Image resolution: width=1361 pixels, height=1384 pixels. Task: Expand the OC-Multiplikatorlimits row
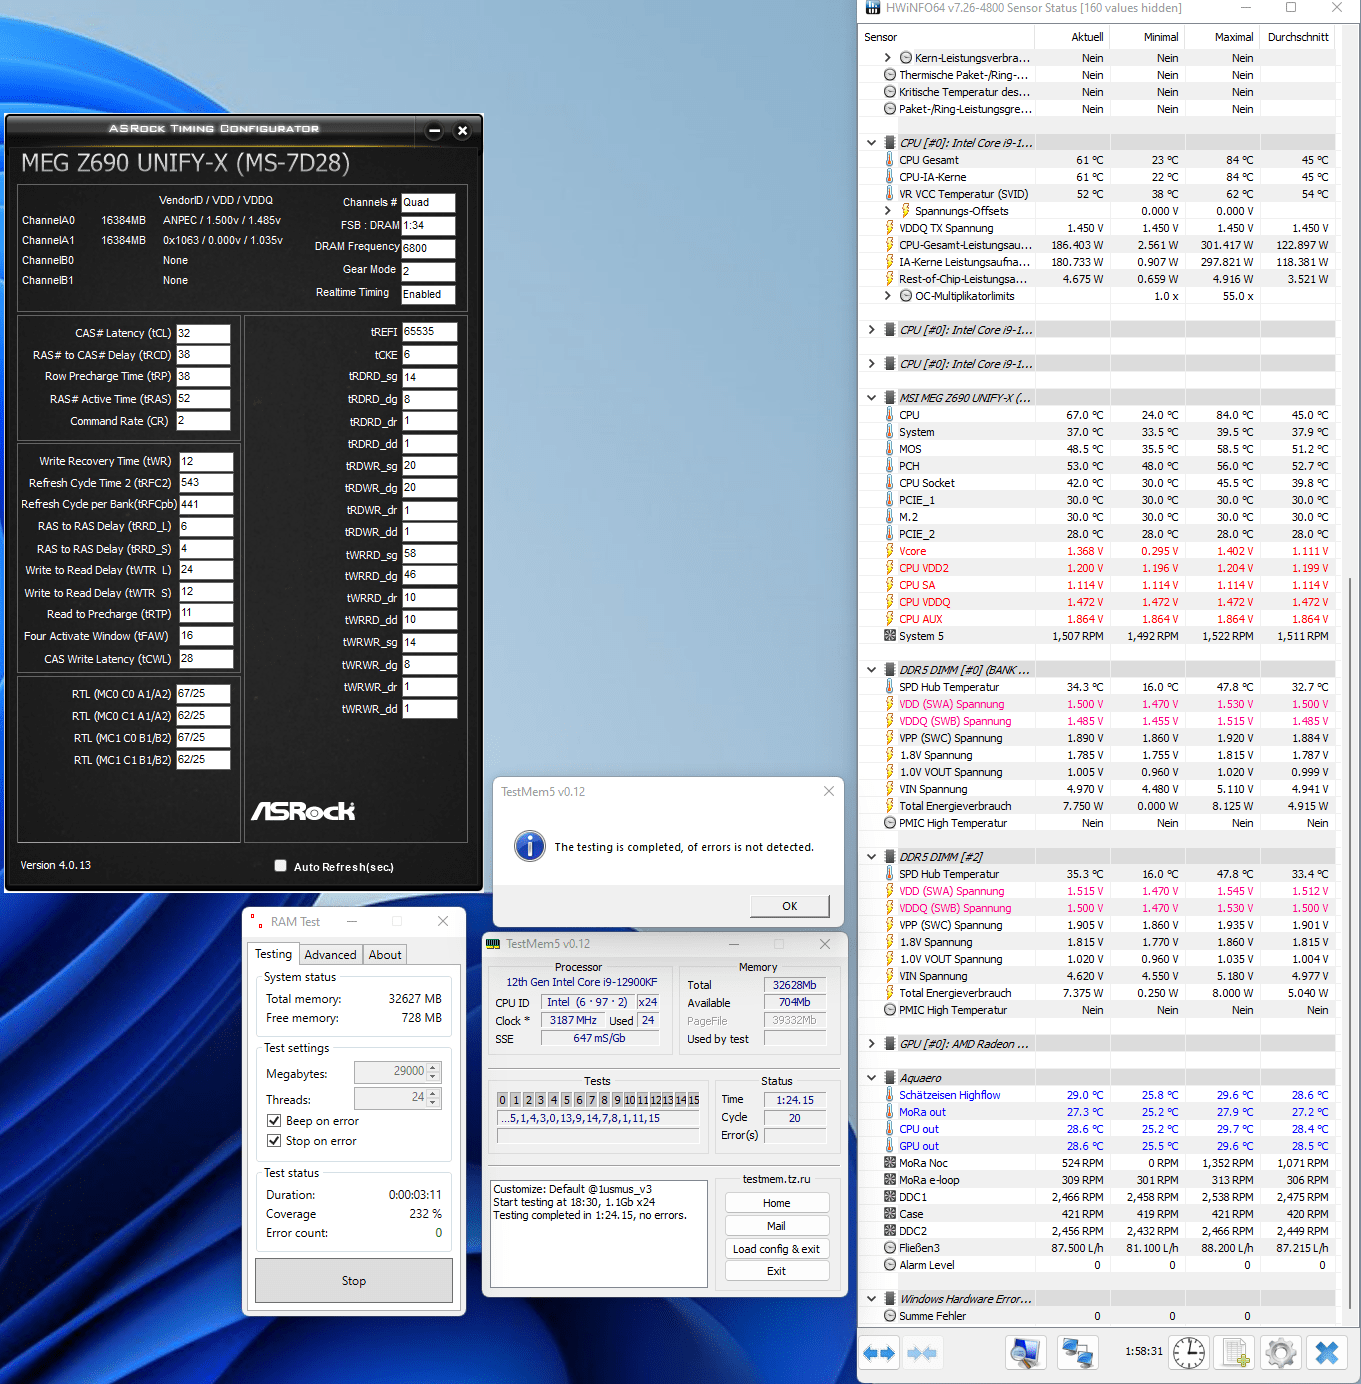[887, 296]
